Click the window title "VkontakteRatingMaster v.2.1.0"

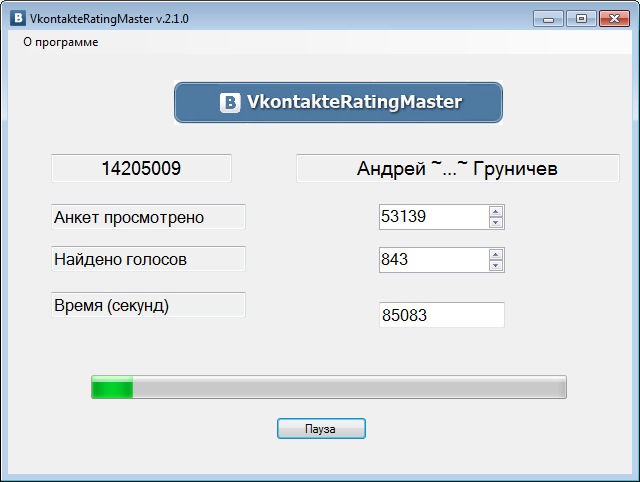(x=109, y=19)
